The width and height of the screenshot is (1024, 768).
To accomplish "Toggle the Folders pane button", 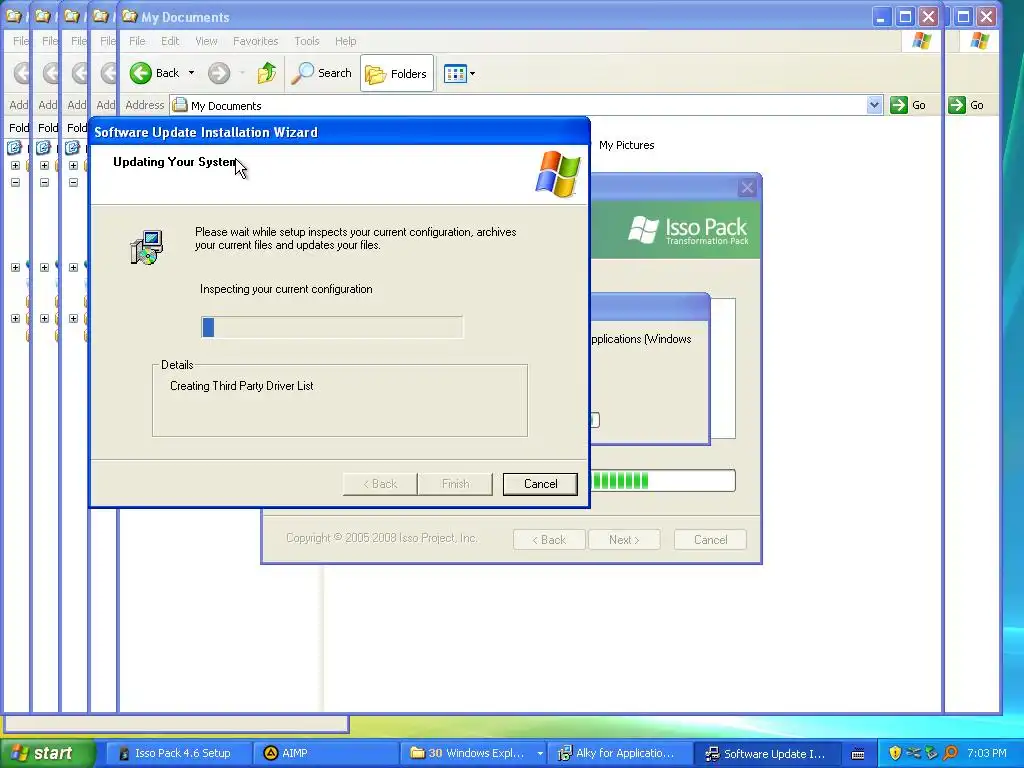I will [x=396, y=74].
